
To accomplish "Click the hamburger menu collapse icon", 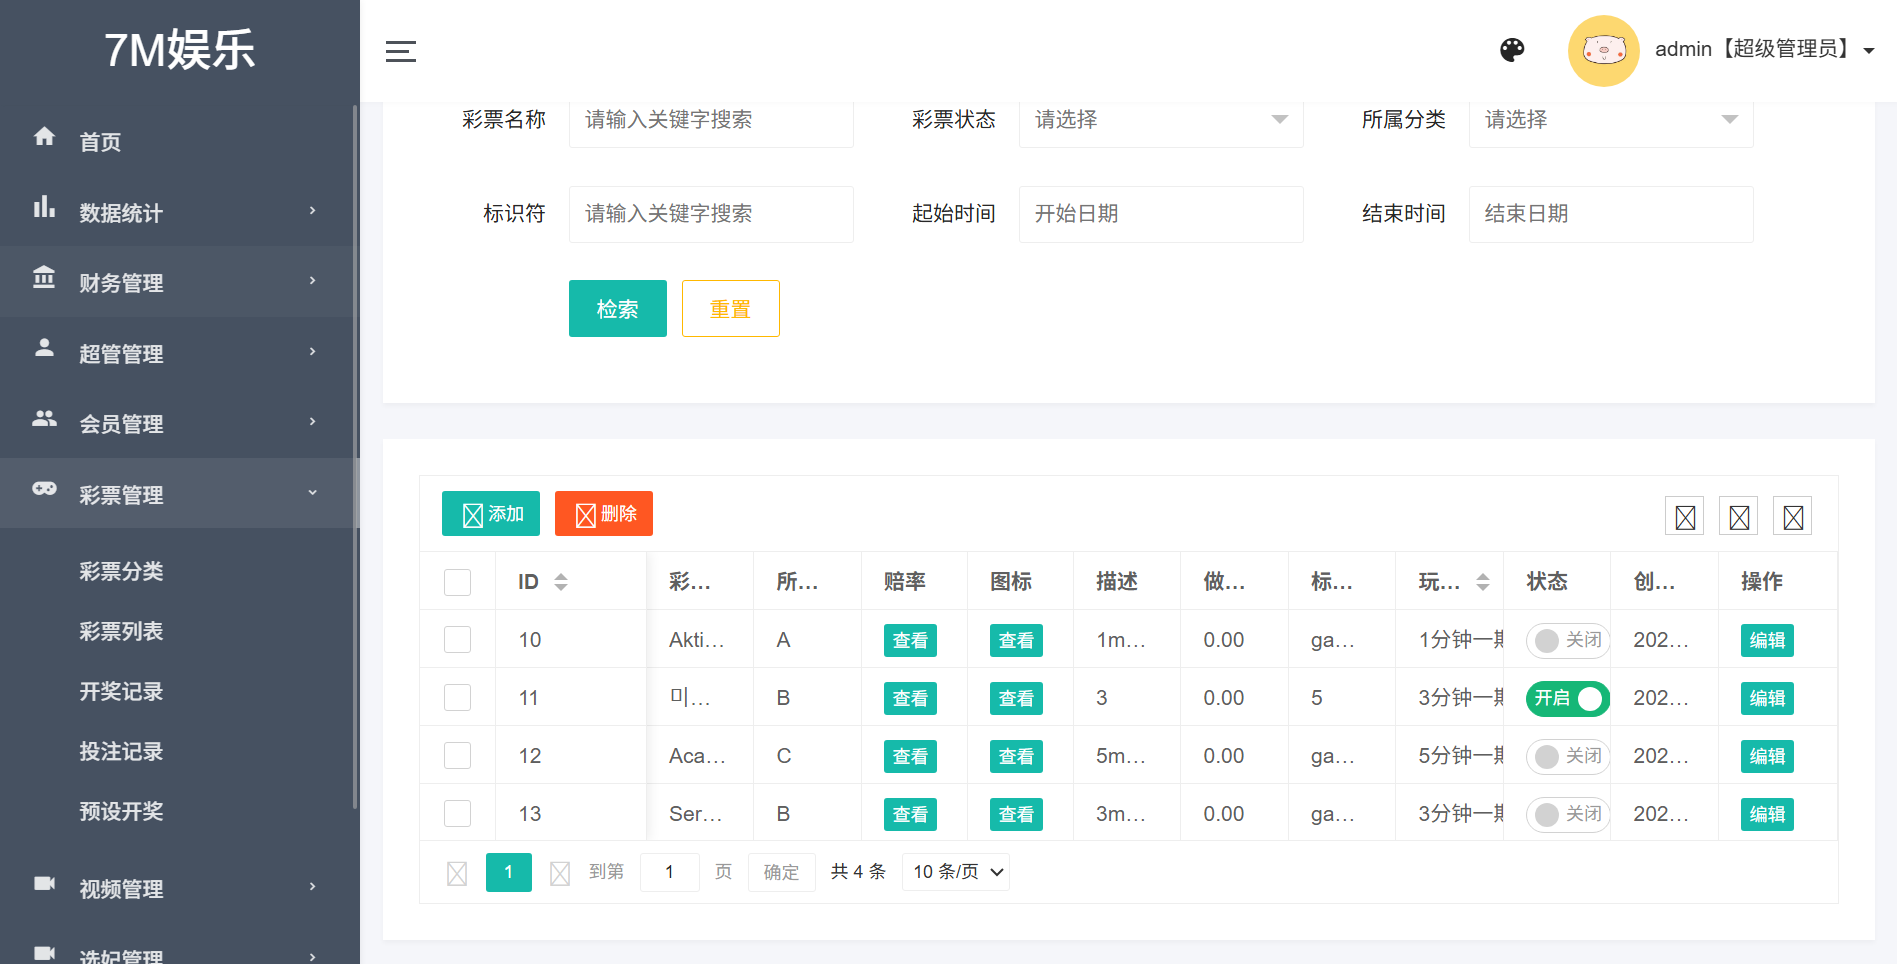I will click(x=400, y=51).
